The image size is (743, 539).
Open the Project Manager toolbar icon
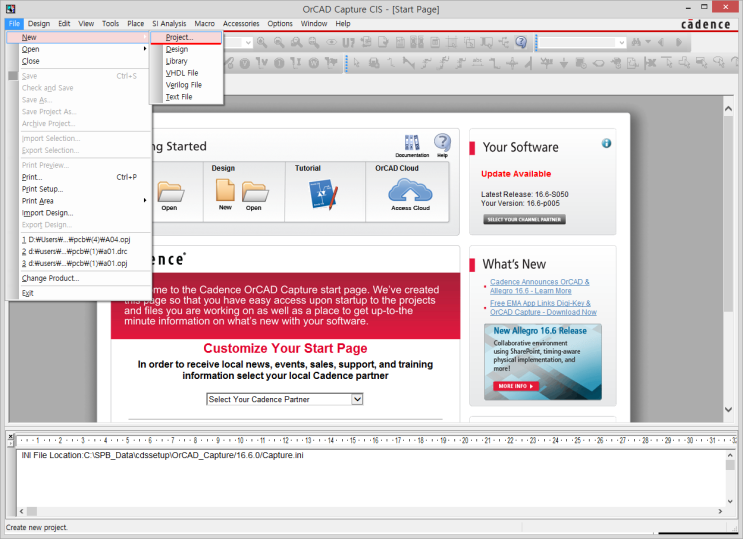tap(504, 43)
